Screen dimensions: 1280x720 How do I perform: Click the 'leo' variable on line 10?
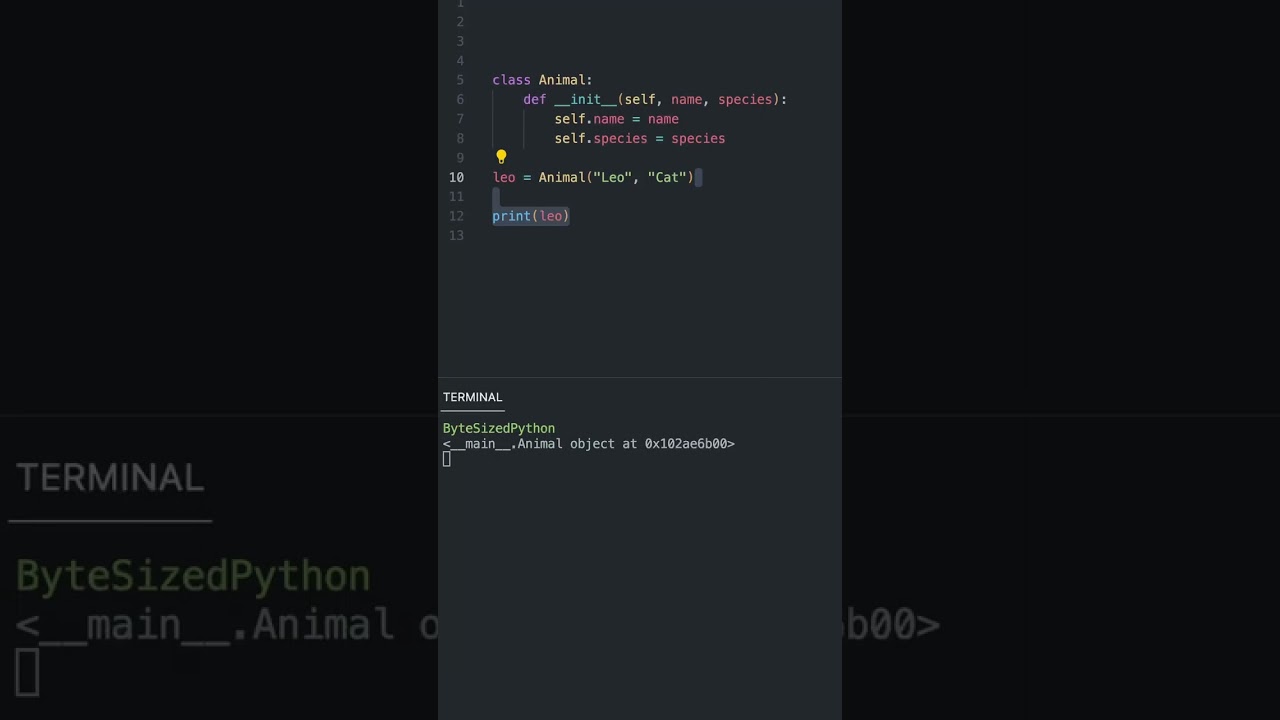point(504,177)
